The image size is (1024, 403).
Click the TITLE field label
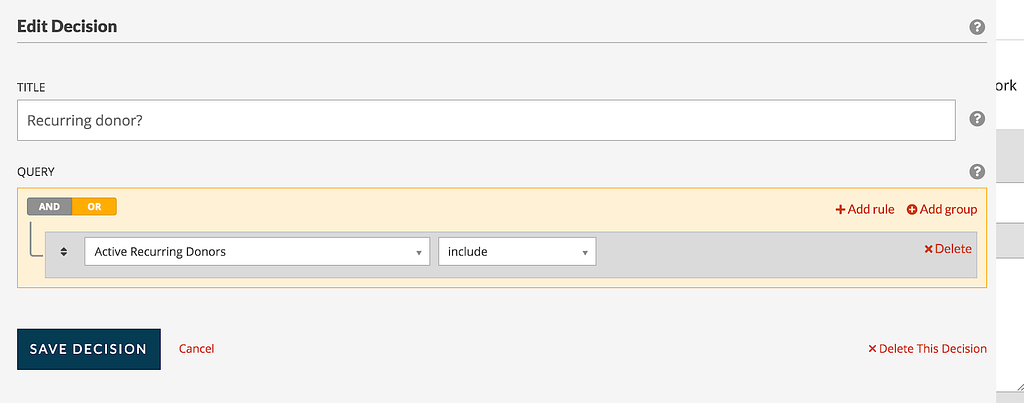pyautogui.click(x=32, y=88)
